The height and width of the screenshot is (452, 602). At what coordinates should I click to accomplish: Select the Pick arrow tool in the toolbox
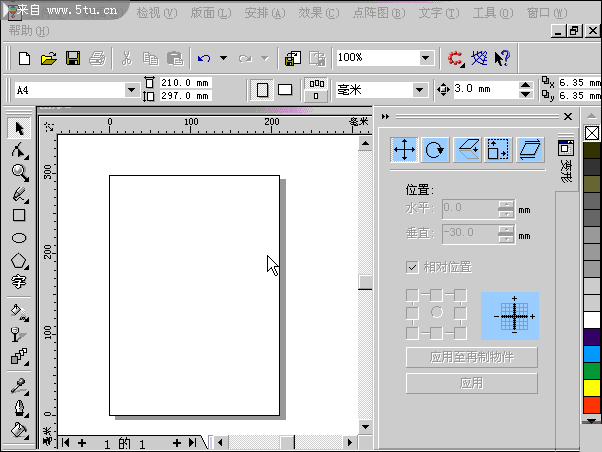(x=19, y=129)
